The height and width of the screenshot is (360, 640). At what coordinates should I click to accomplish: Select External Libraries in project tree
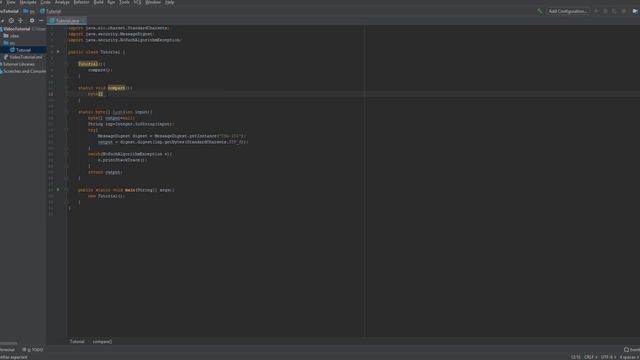(x=19, y=64)
